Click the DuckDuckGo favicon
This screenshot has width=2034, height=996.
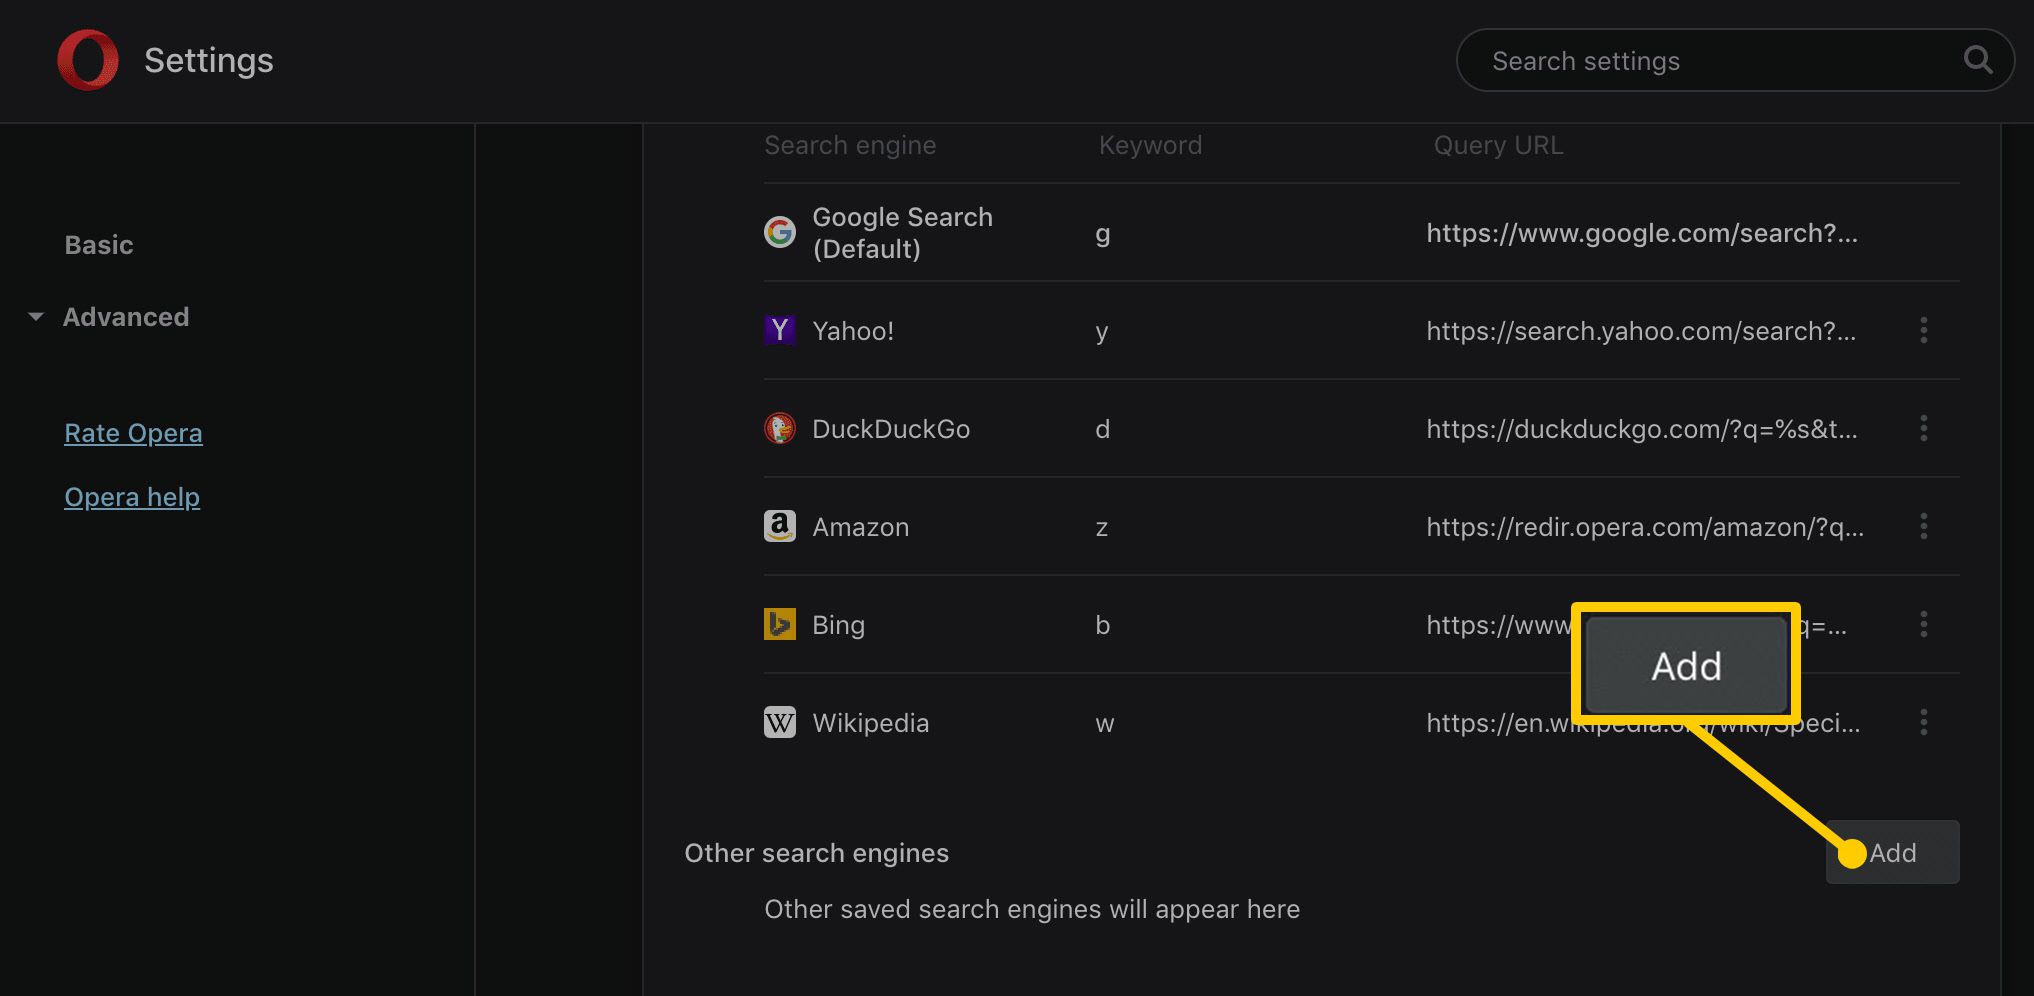point(780,429)
